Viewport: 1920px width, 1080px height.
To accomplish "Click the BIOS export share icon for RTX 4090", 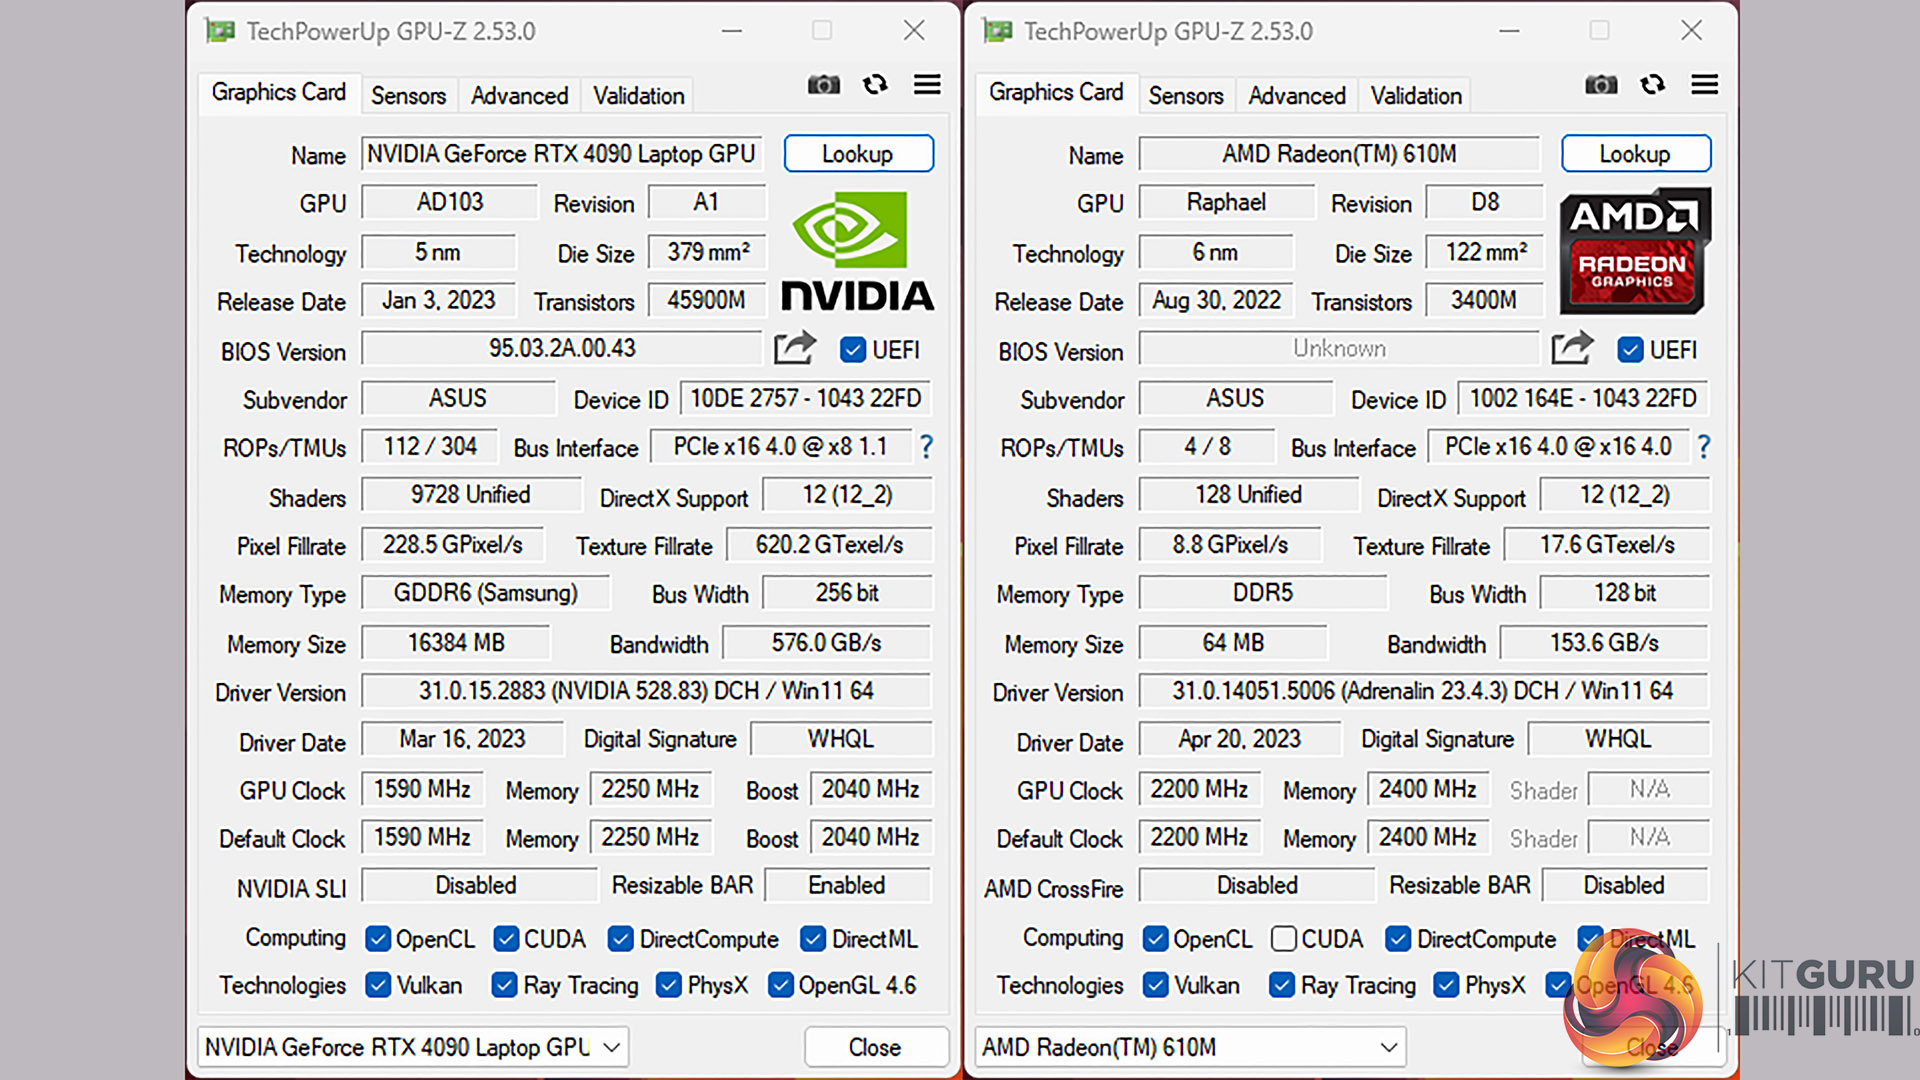I will coord(795,348).
